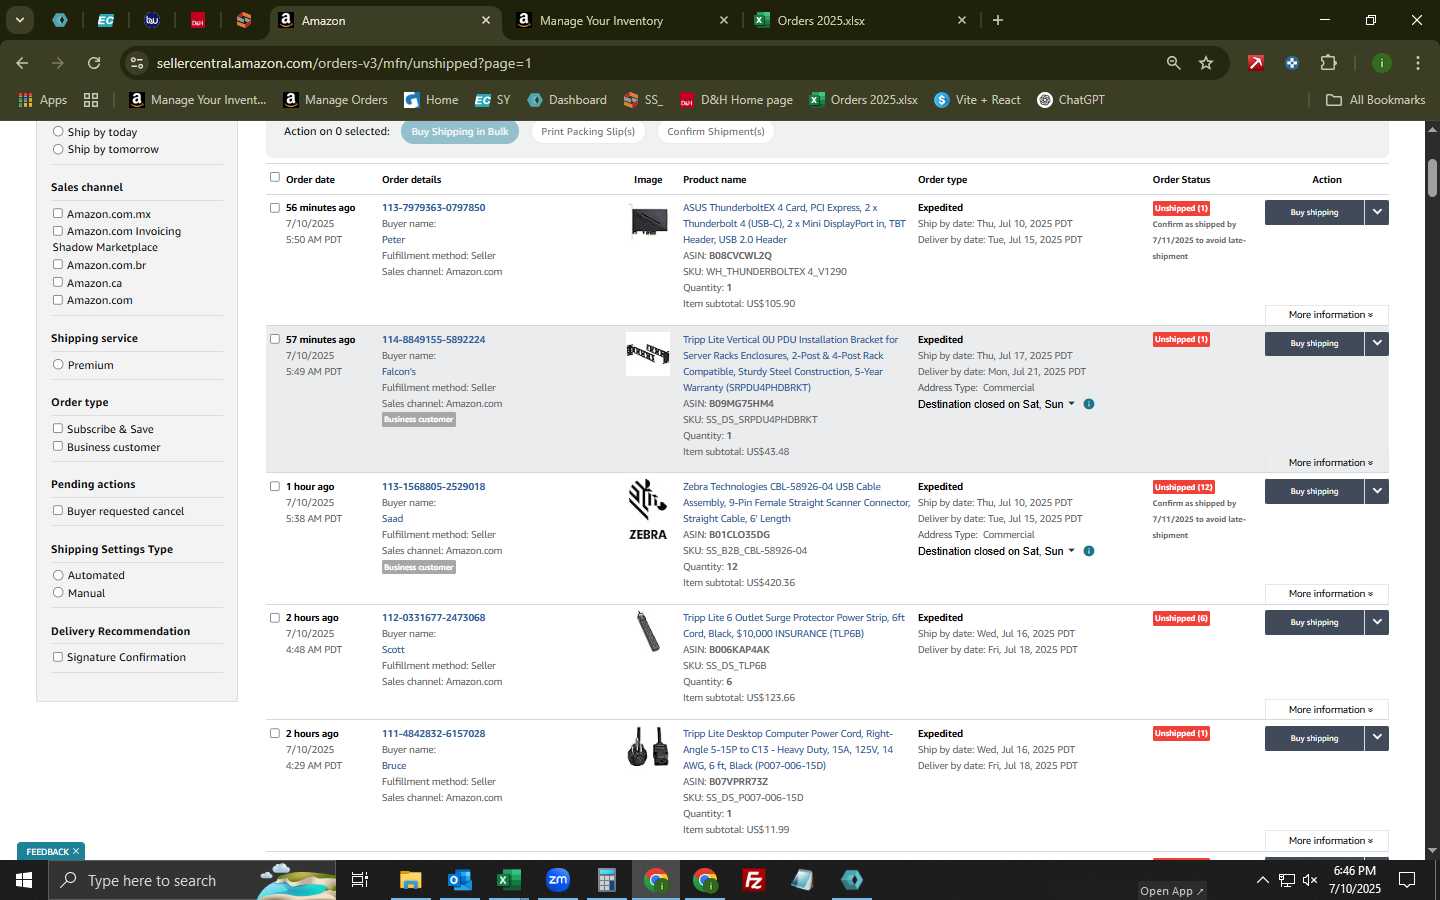Open Buy shipping dropdown for Tripp Lite PDU bracket order

click(x=1377, y=343)
